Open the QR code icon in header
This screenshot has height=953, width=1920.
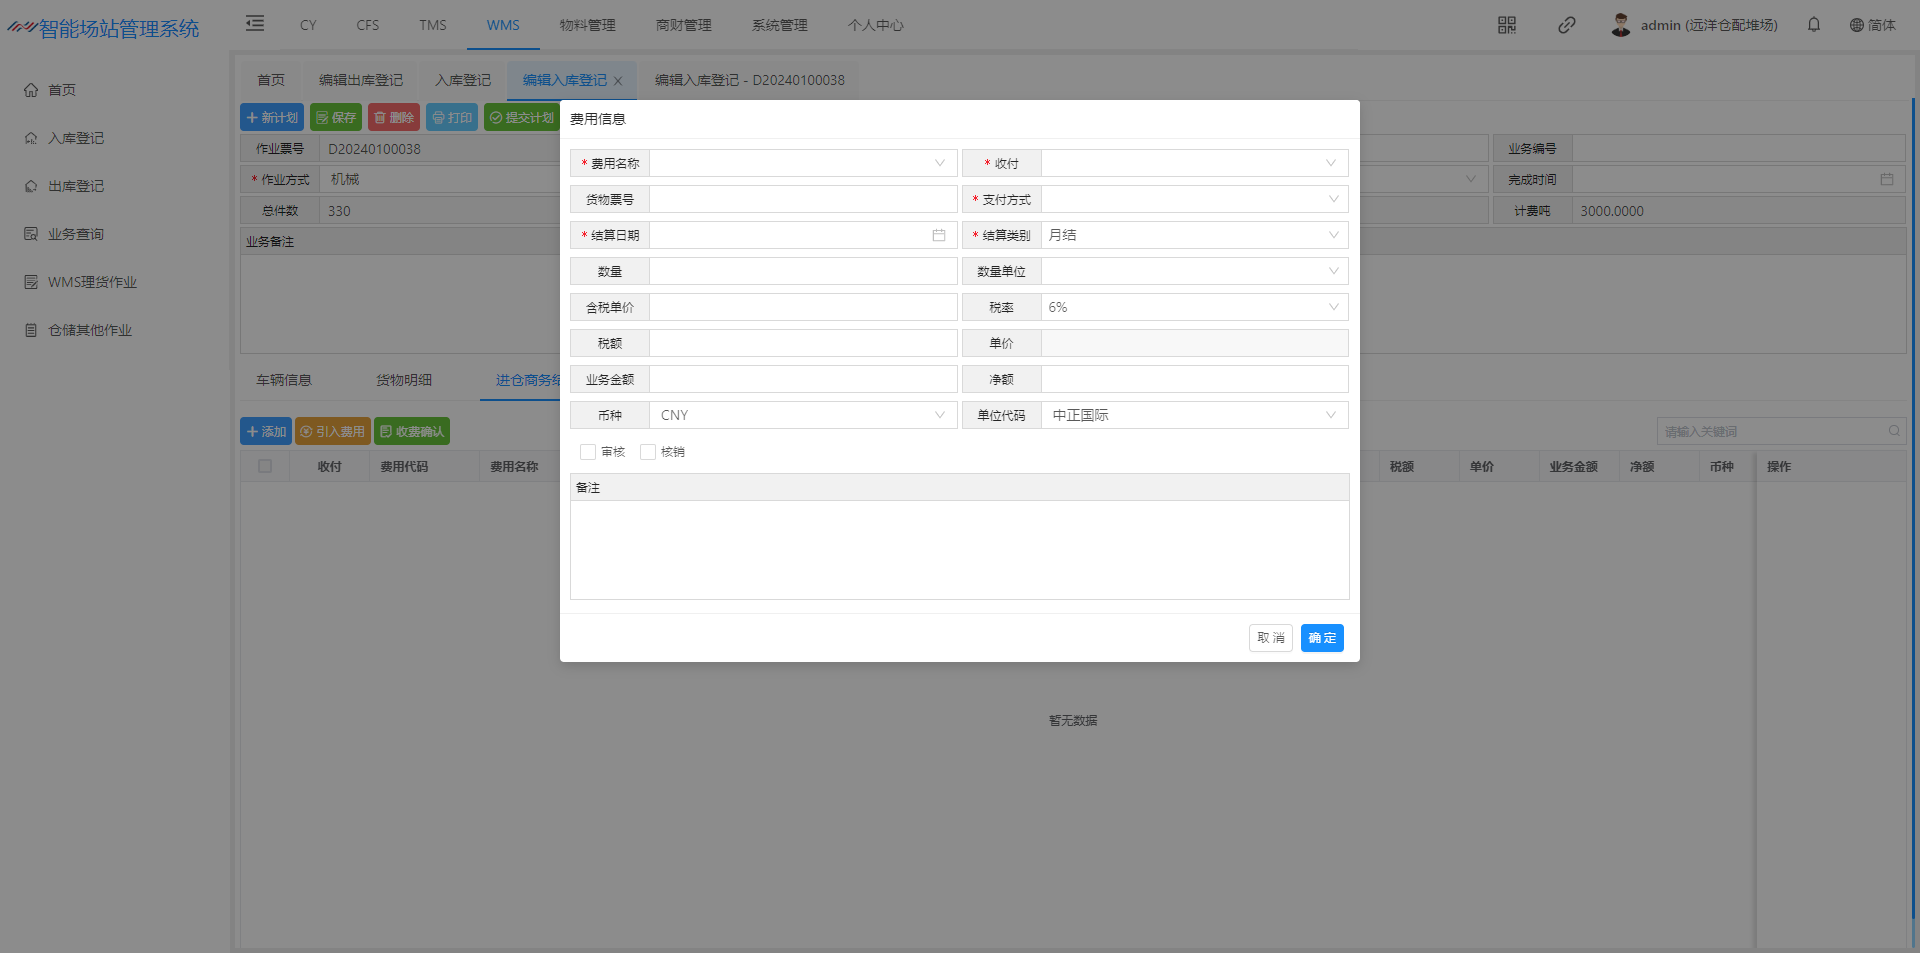tap(1506, 25)
